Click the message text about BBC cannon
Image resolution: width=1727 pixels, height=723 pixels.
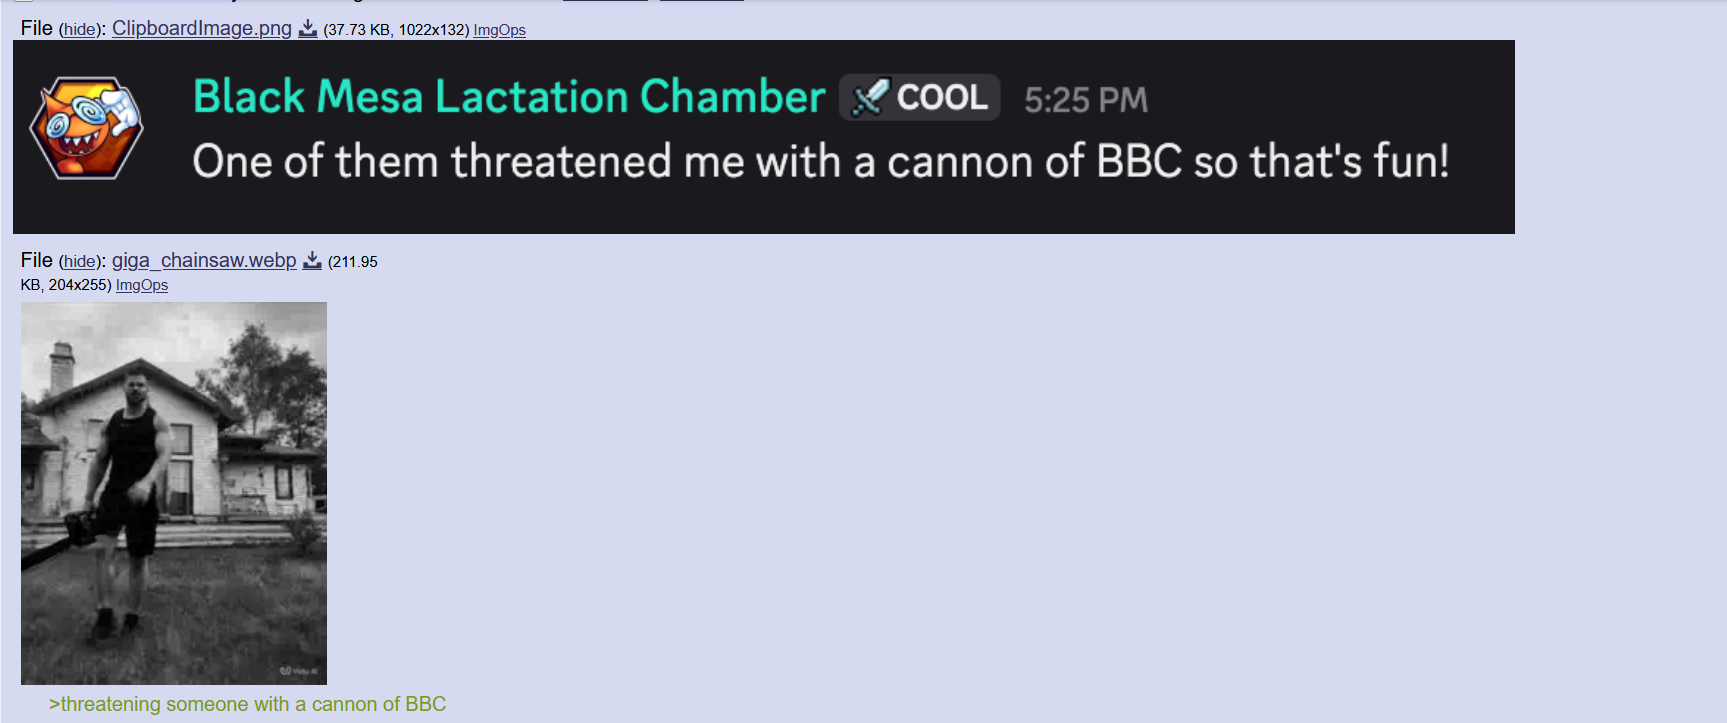tap(820, 162)
